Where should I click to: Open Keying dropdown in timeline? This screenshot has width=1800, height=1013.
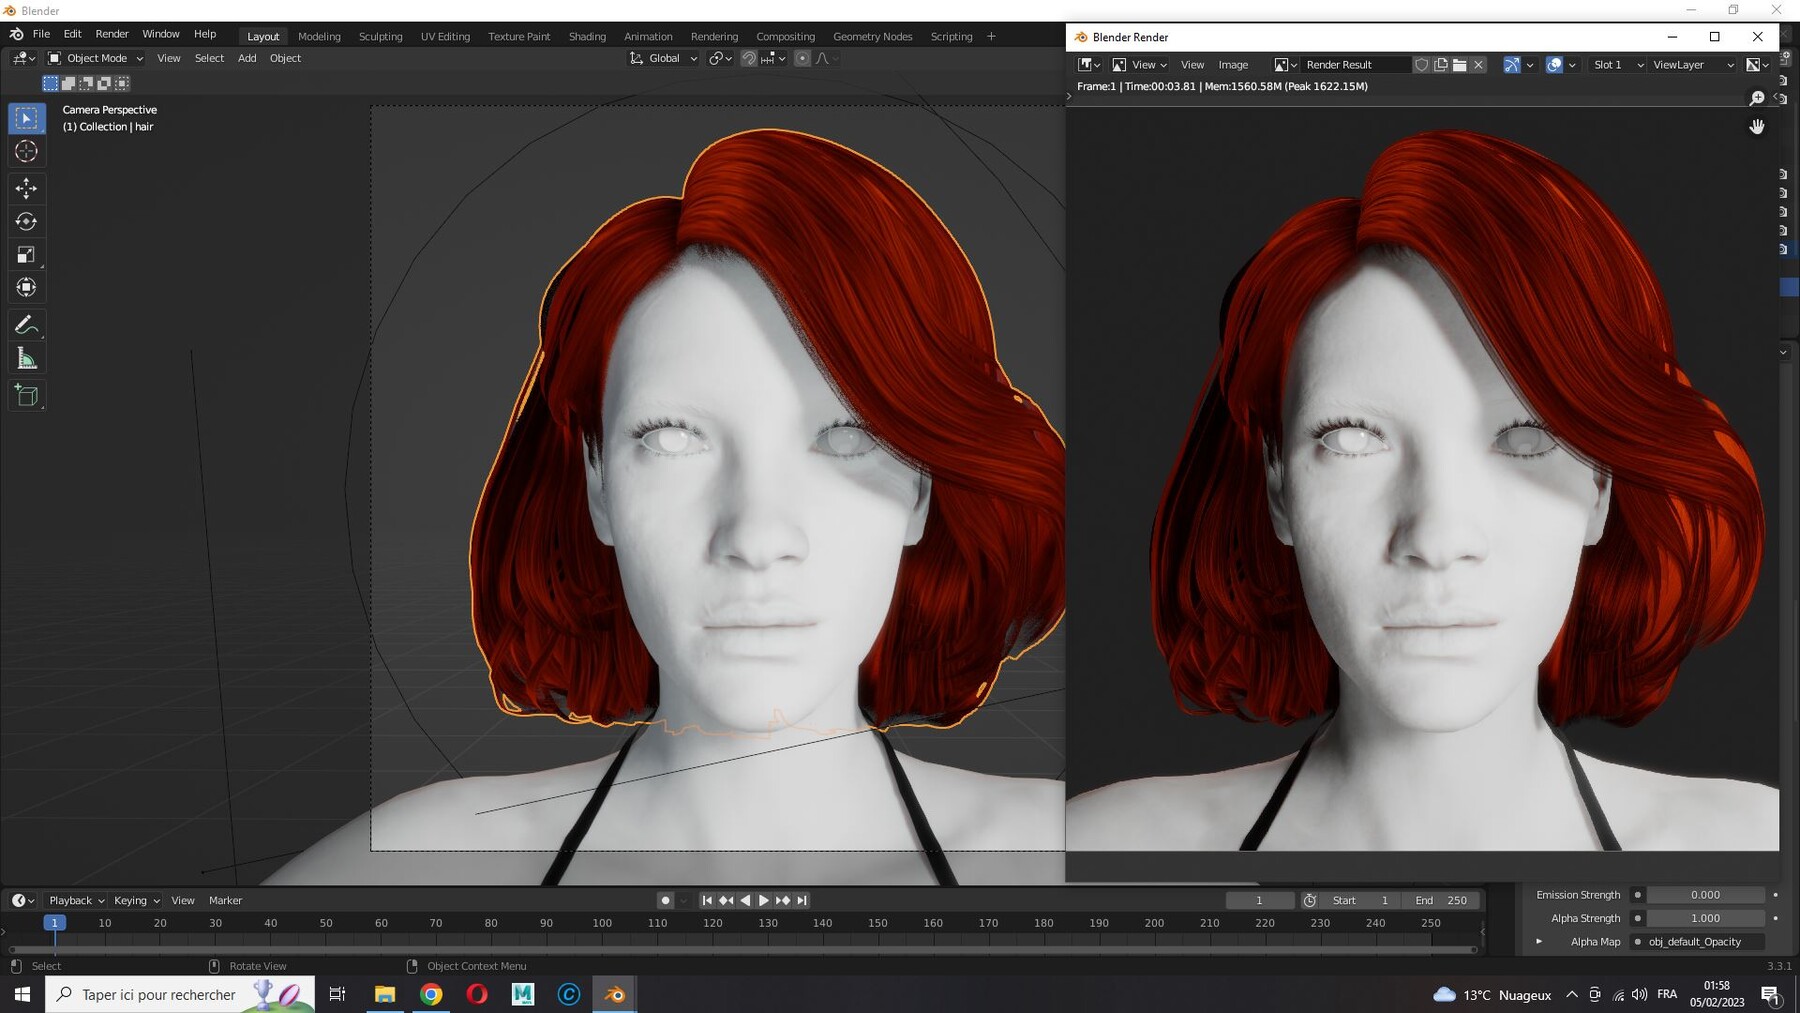click(137, 900)
